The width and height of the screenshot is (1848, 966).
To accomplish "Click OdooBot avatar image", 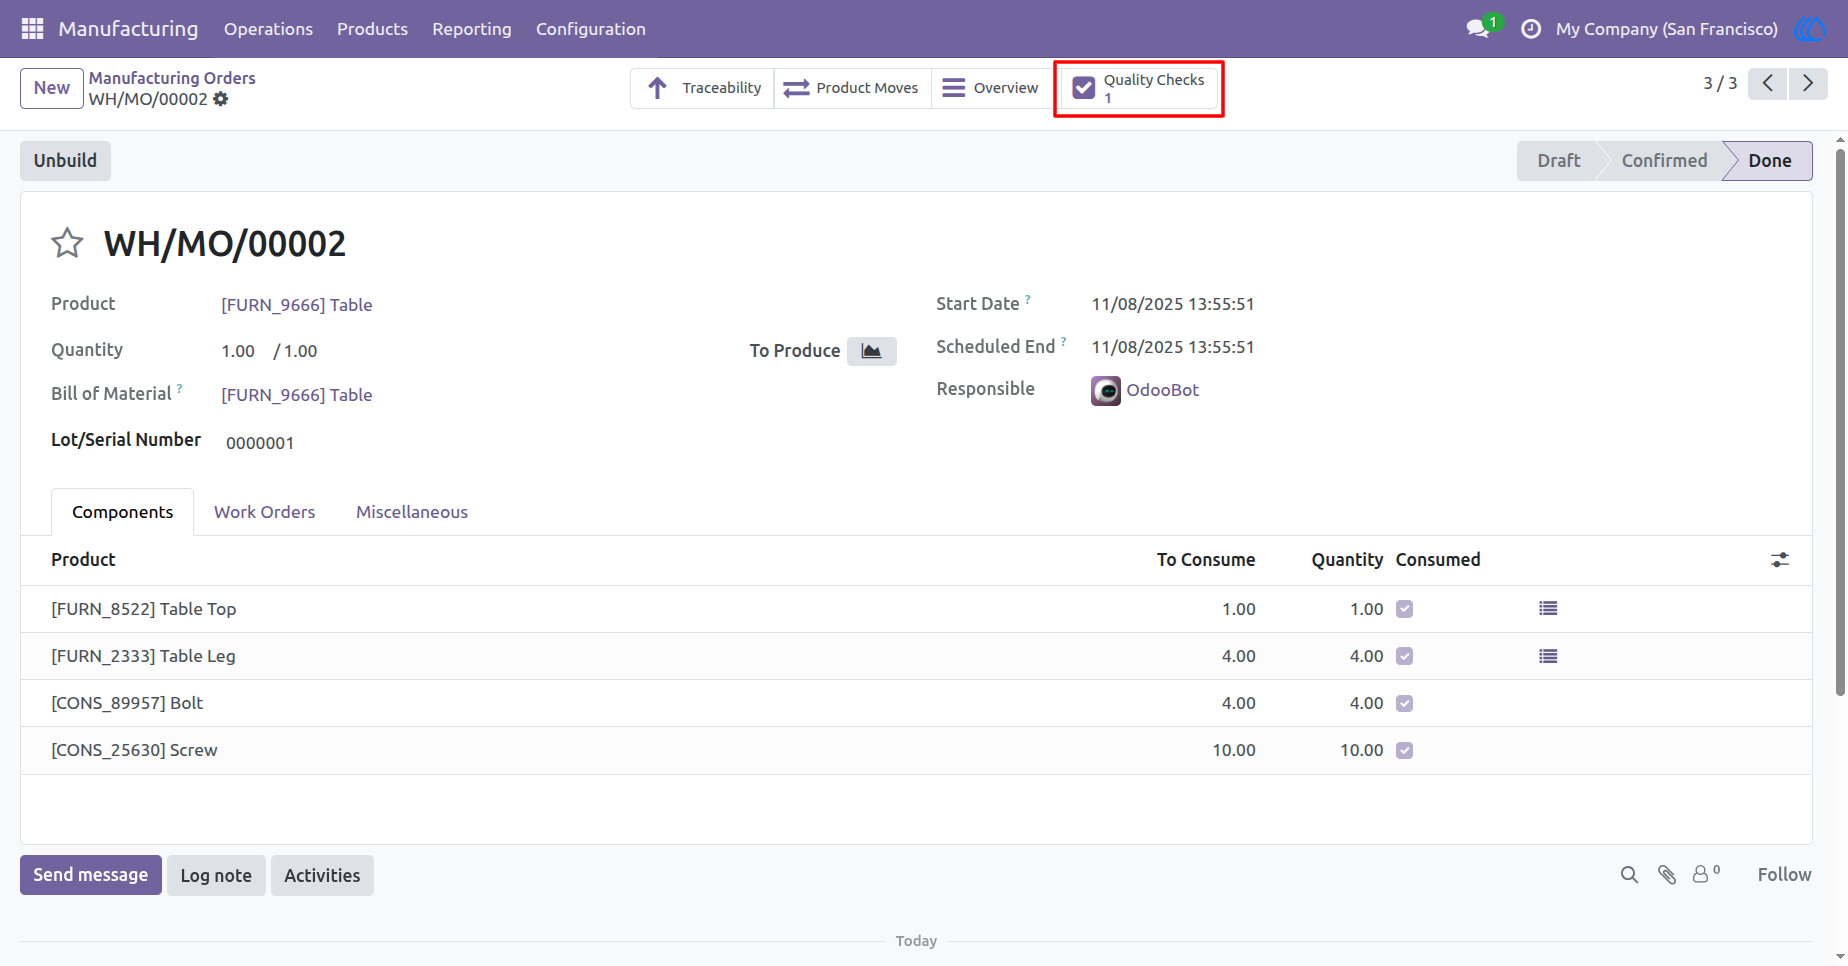I will tap(1105, 391).
